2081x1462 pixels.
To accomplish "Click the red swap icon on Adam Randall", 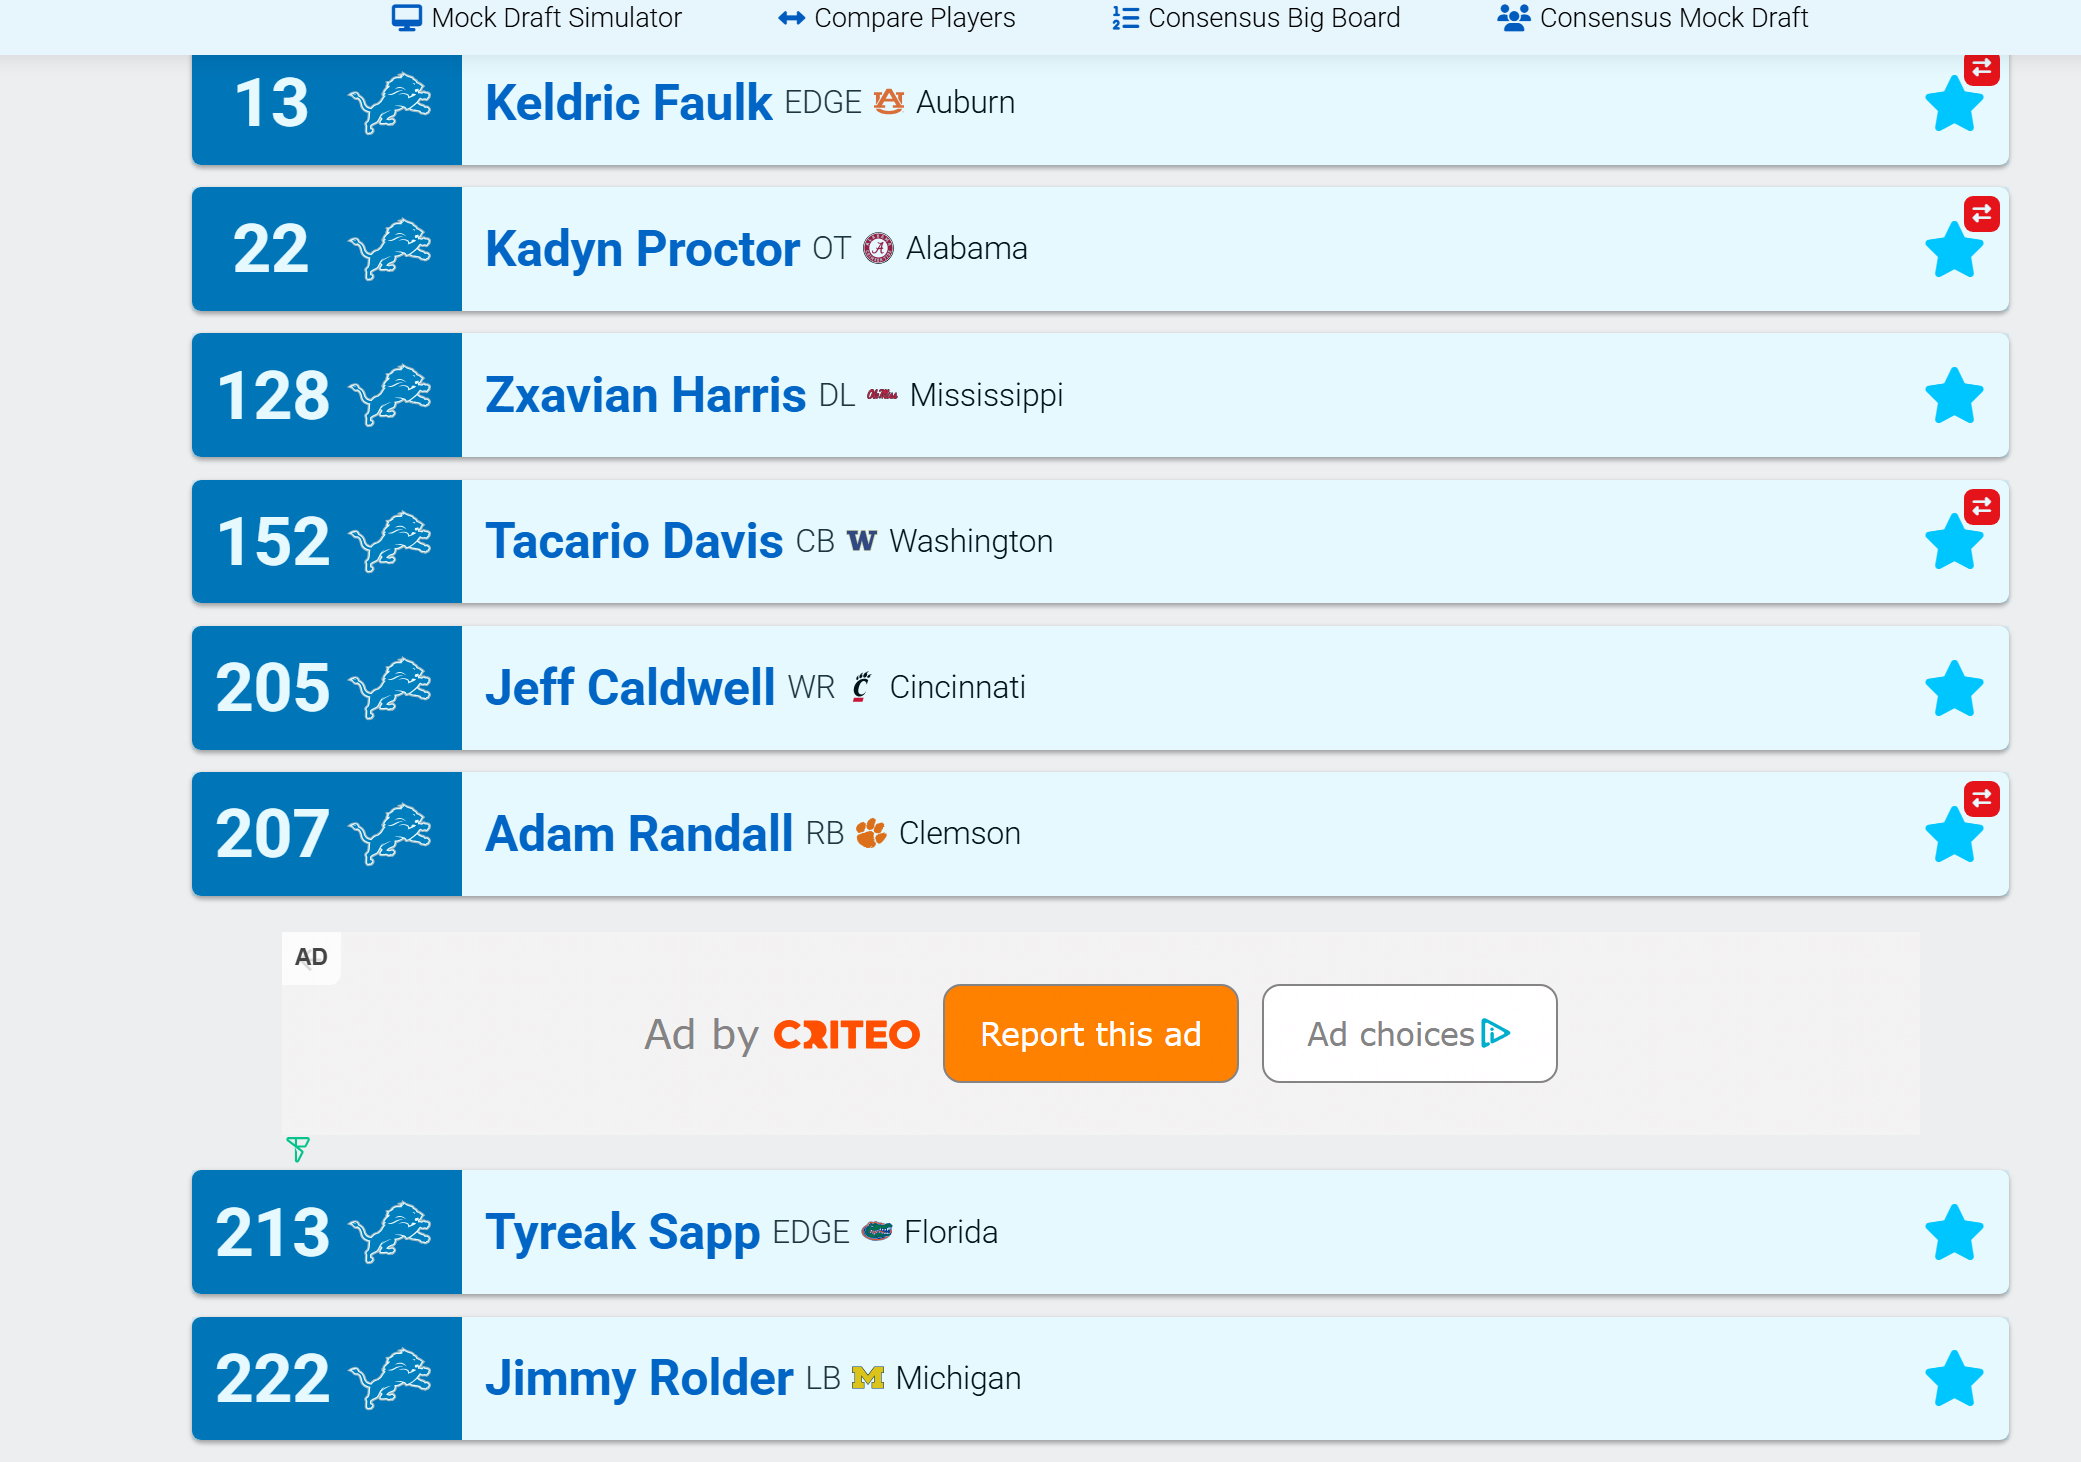I will click(x=1981, y=799).
